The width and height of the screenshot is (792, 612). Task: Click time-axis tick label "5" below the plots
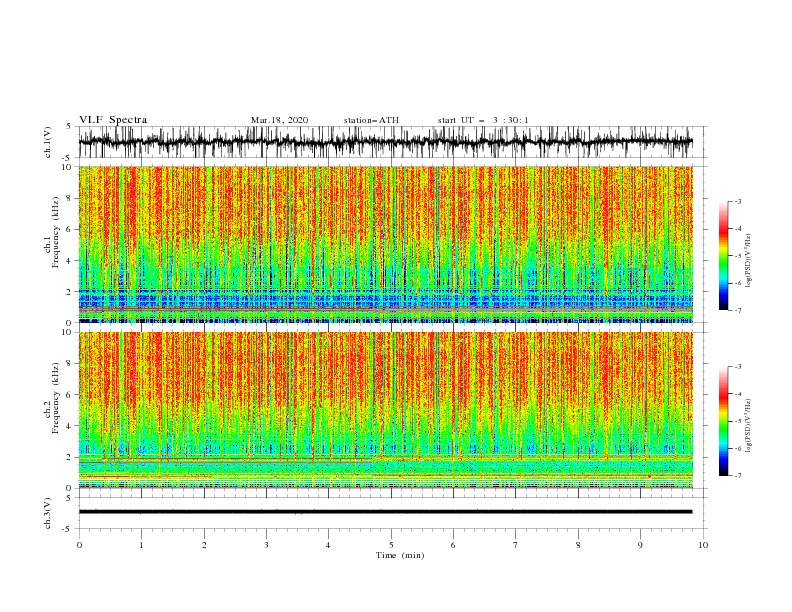(391, 545)
